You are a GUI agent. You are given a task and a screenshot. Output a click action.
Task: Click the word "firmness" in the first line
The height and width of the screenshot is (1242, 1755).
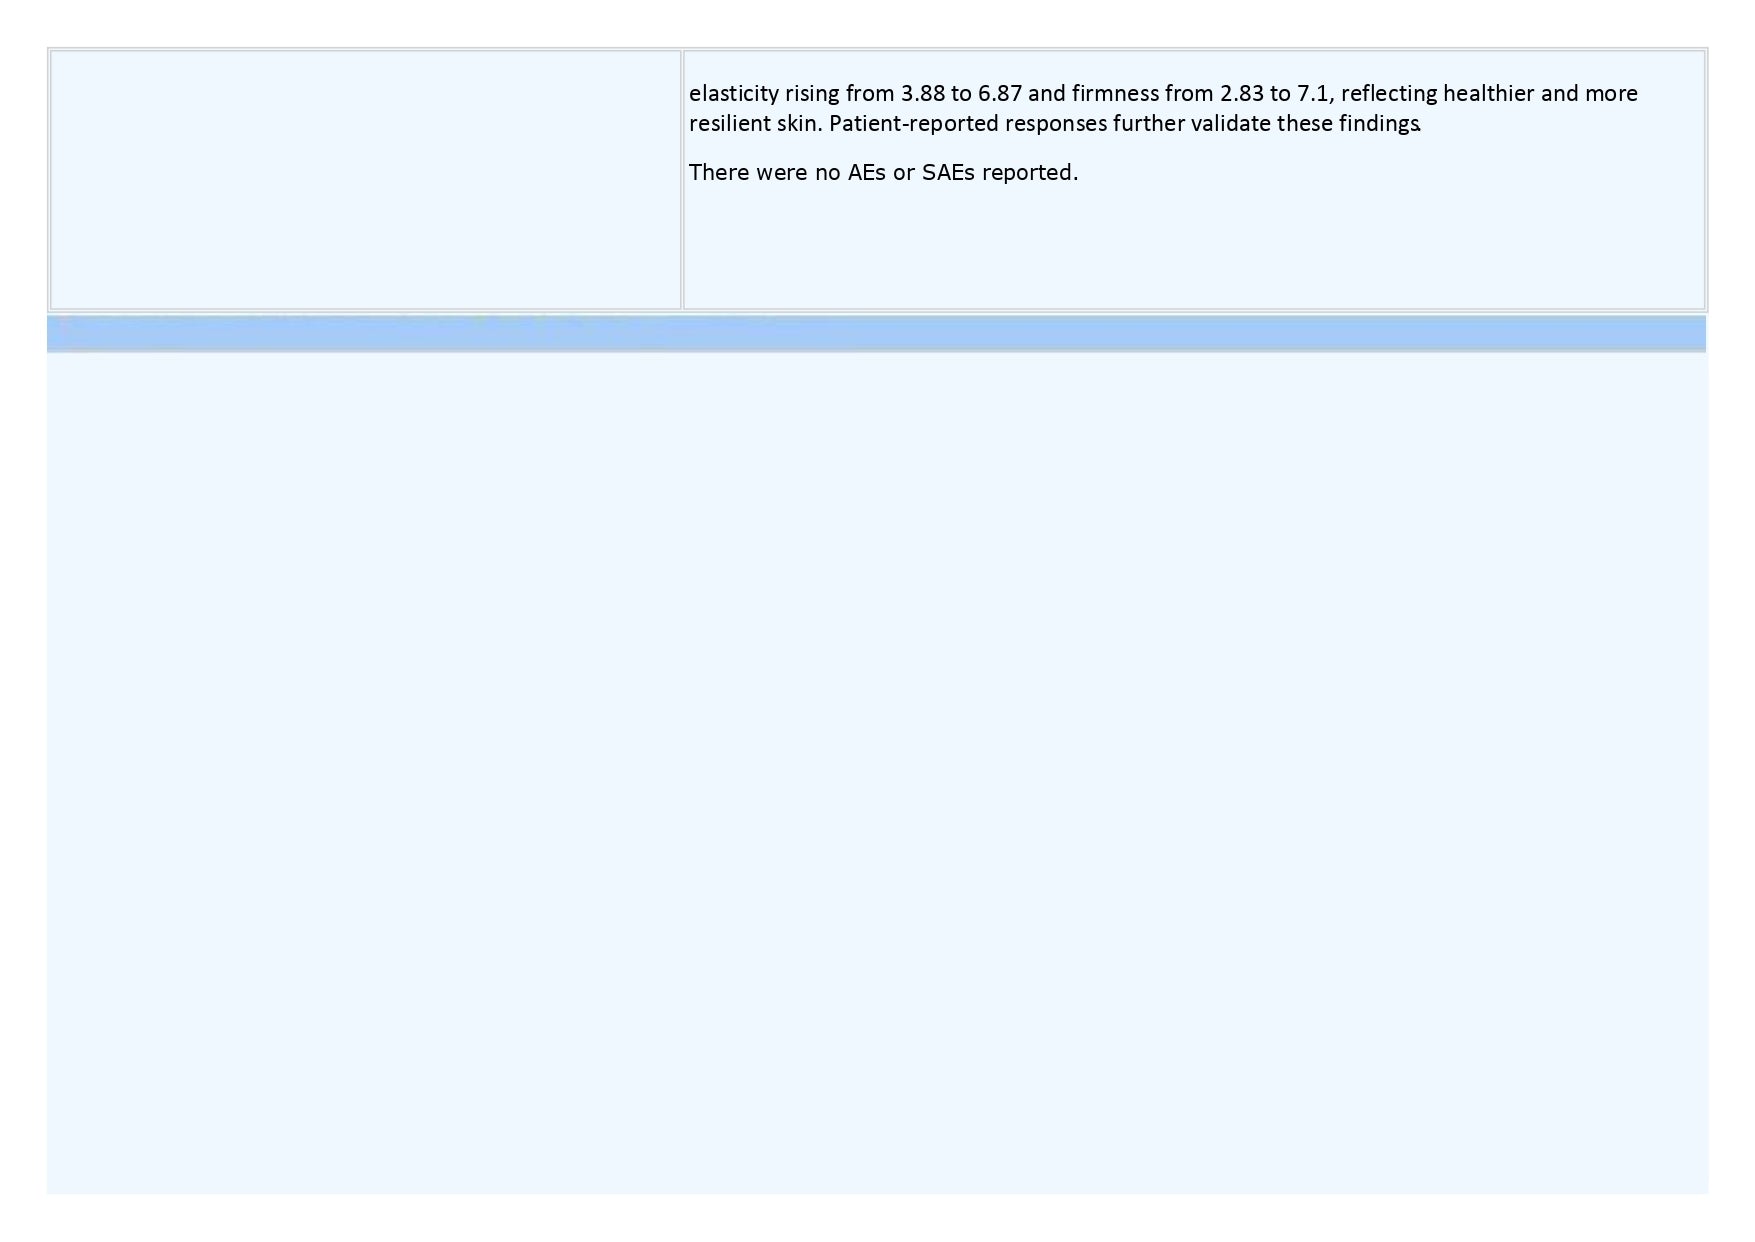[1115, 94]
